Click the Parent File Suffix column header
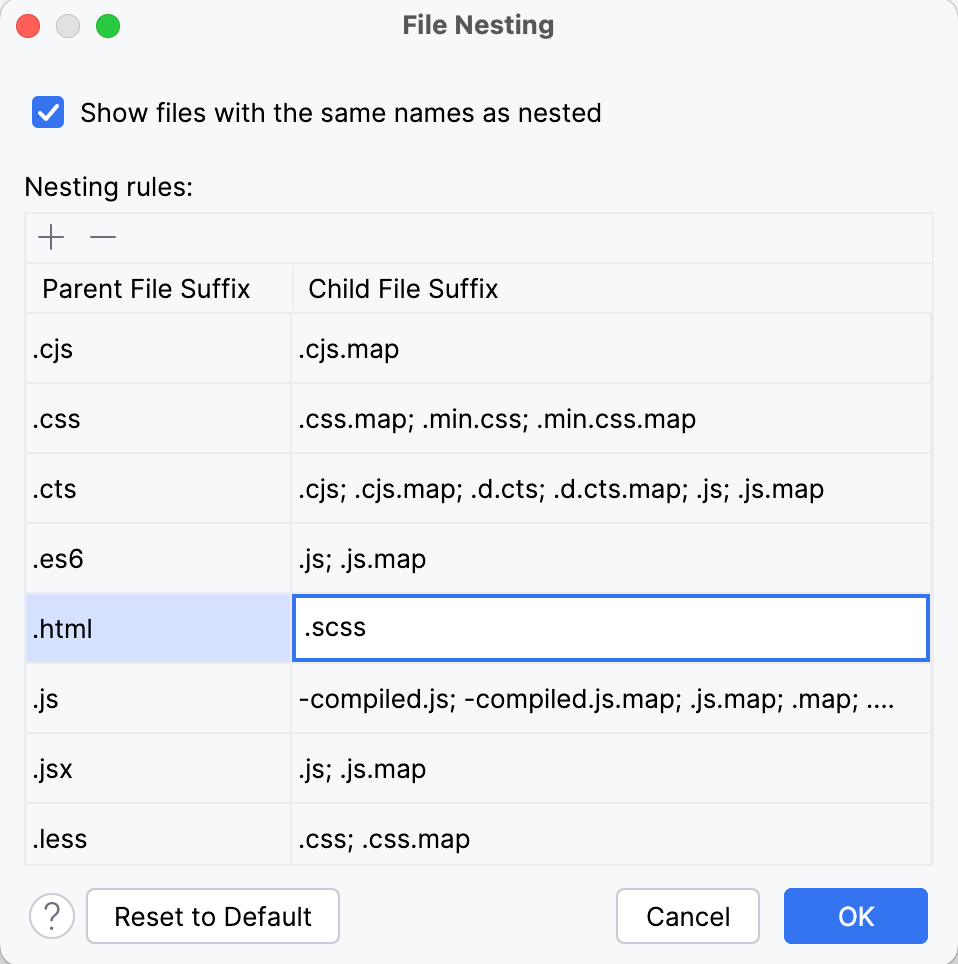Screen dimensions: 958x964 (x=143, y=289)
